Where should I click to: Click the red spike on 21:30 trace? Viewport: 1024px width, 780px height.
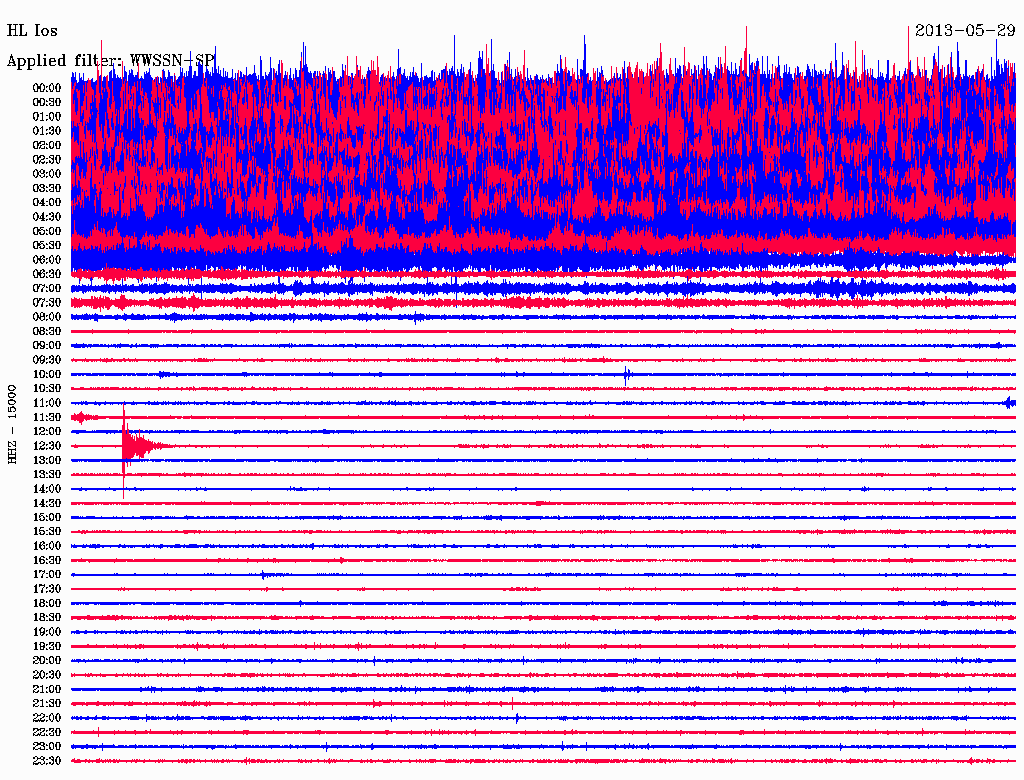[512, 704]
